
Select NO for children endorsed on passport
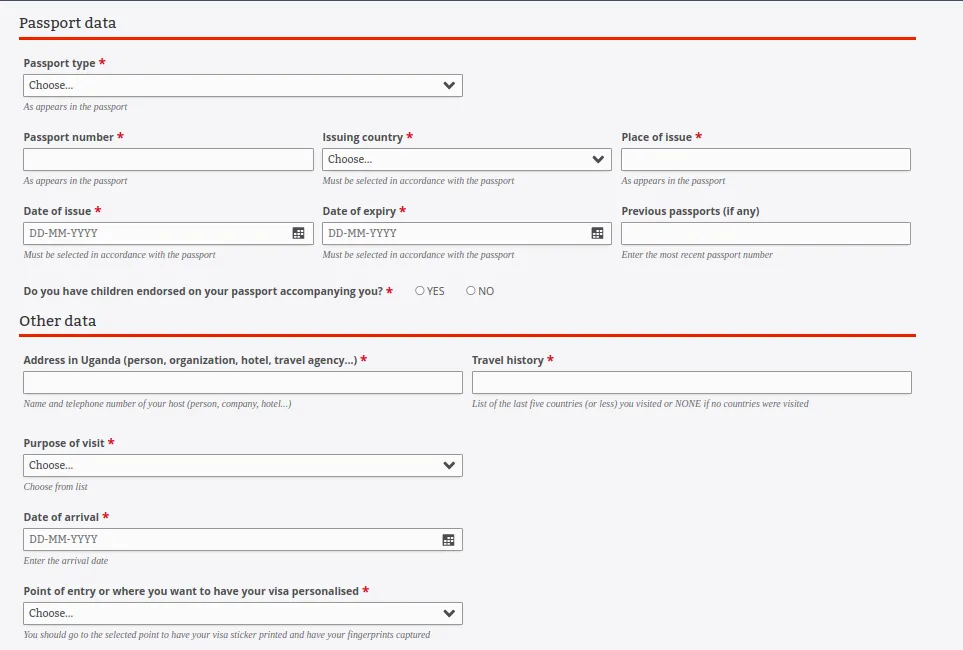click(470, 291)
